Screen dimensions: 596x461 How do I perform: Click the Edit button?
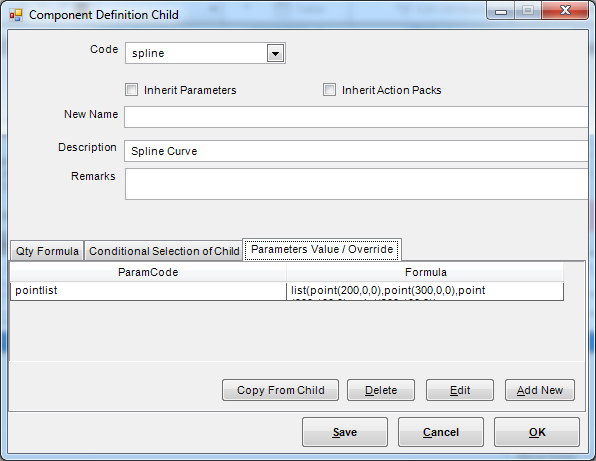460,390
